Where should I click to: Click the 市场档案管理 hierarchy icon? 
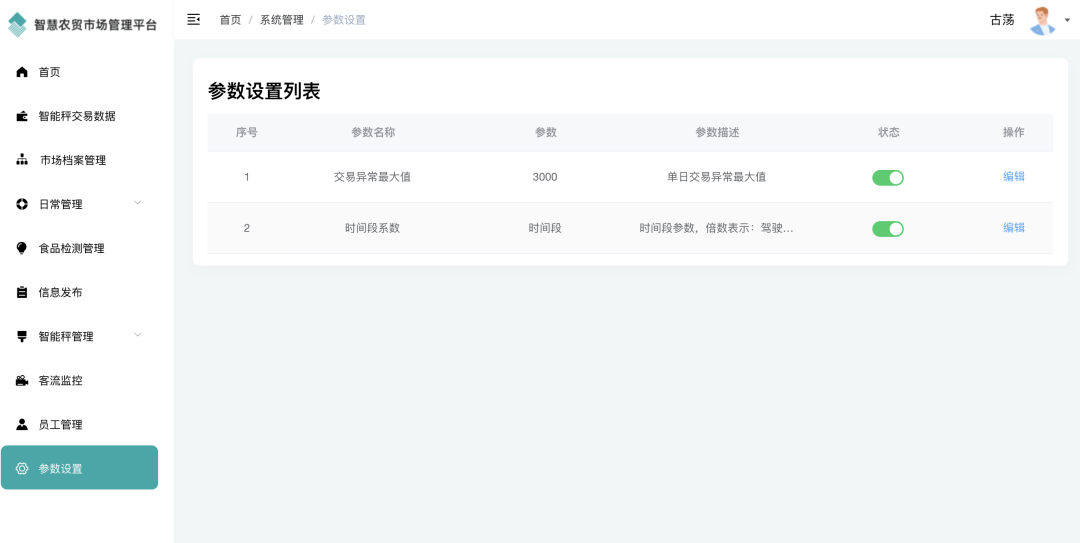[x=22, y=160]
